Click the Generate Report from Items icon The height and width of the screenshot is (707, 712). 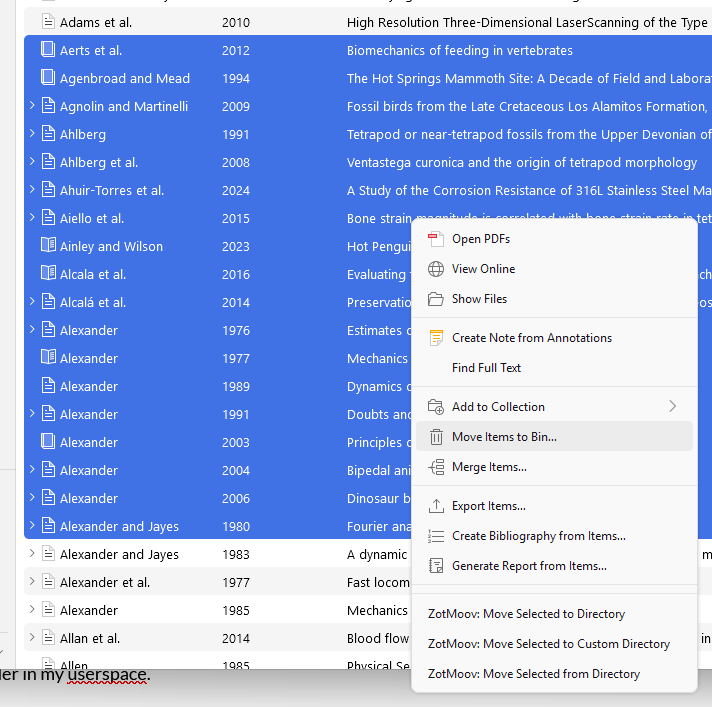435,566
